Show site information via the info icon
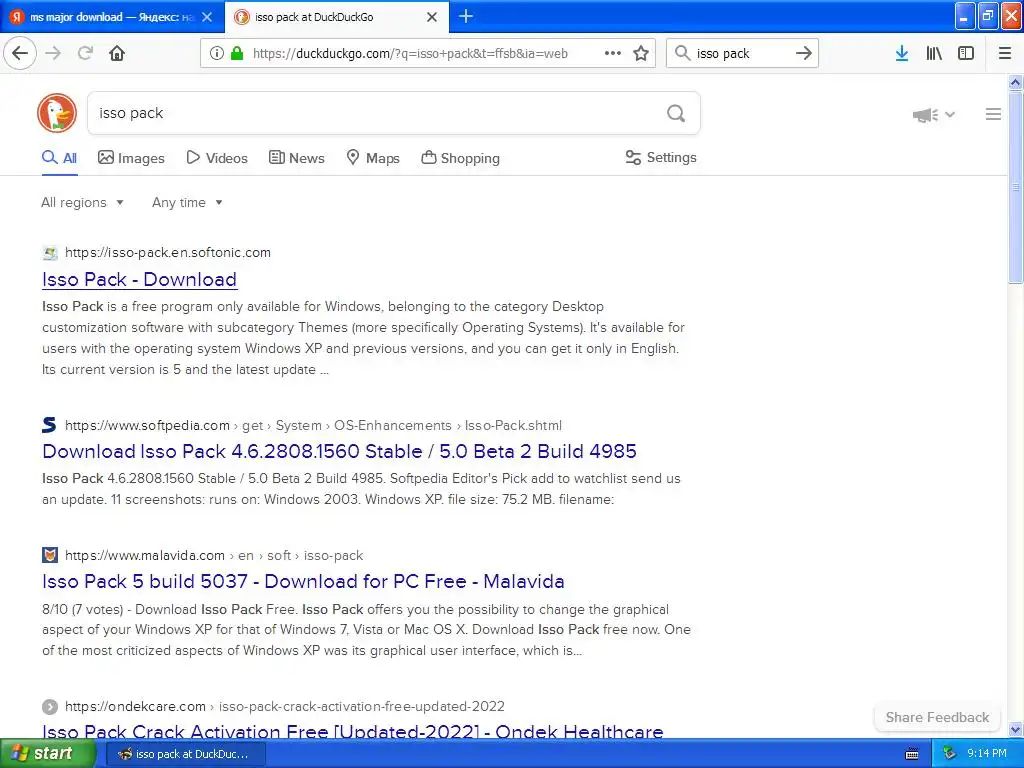This screenshot has width=1024, height=768. [x=216, y=53]
